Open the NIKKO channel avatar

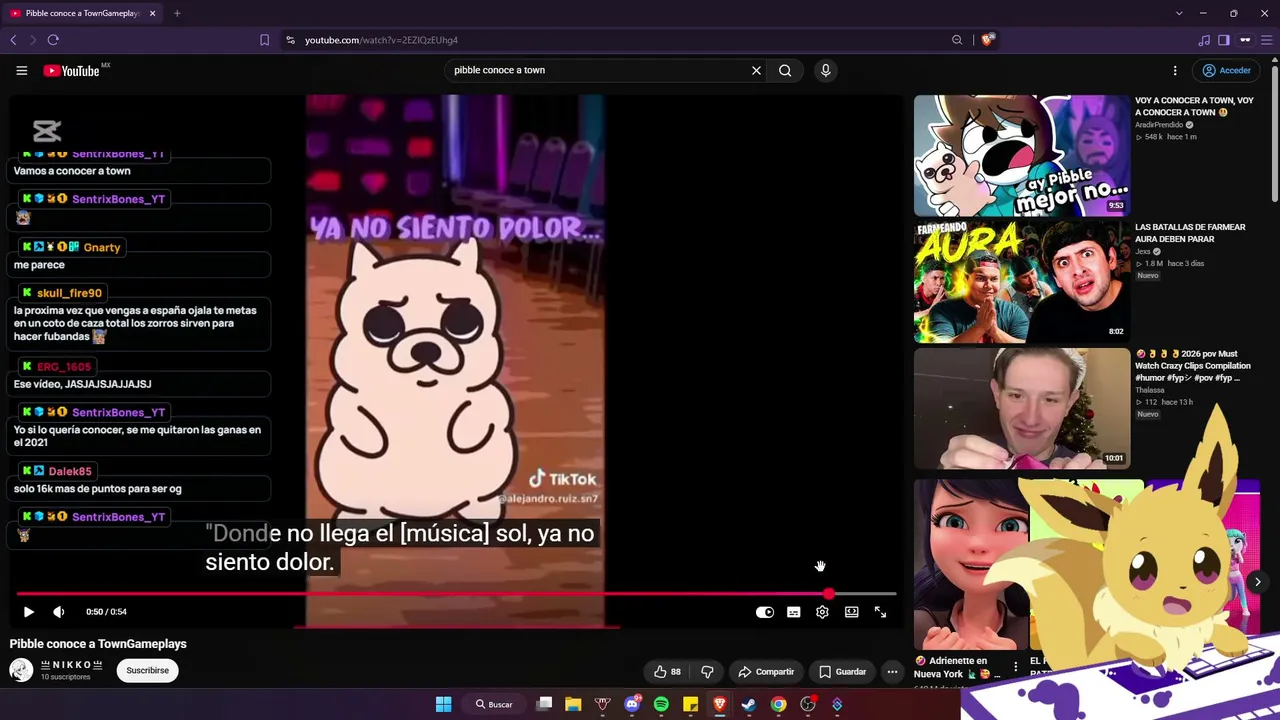[x=21, y=670]
